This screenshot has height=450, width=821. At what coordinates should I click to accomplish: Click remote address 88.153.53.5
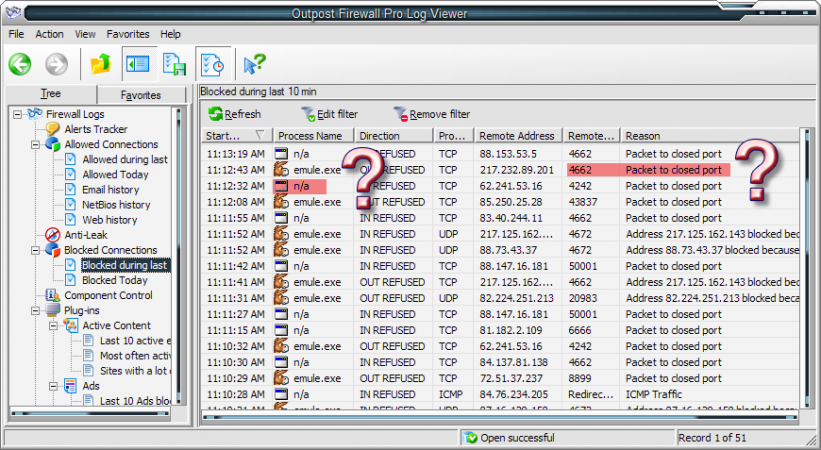click(508, 154)
